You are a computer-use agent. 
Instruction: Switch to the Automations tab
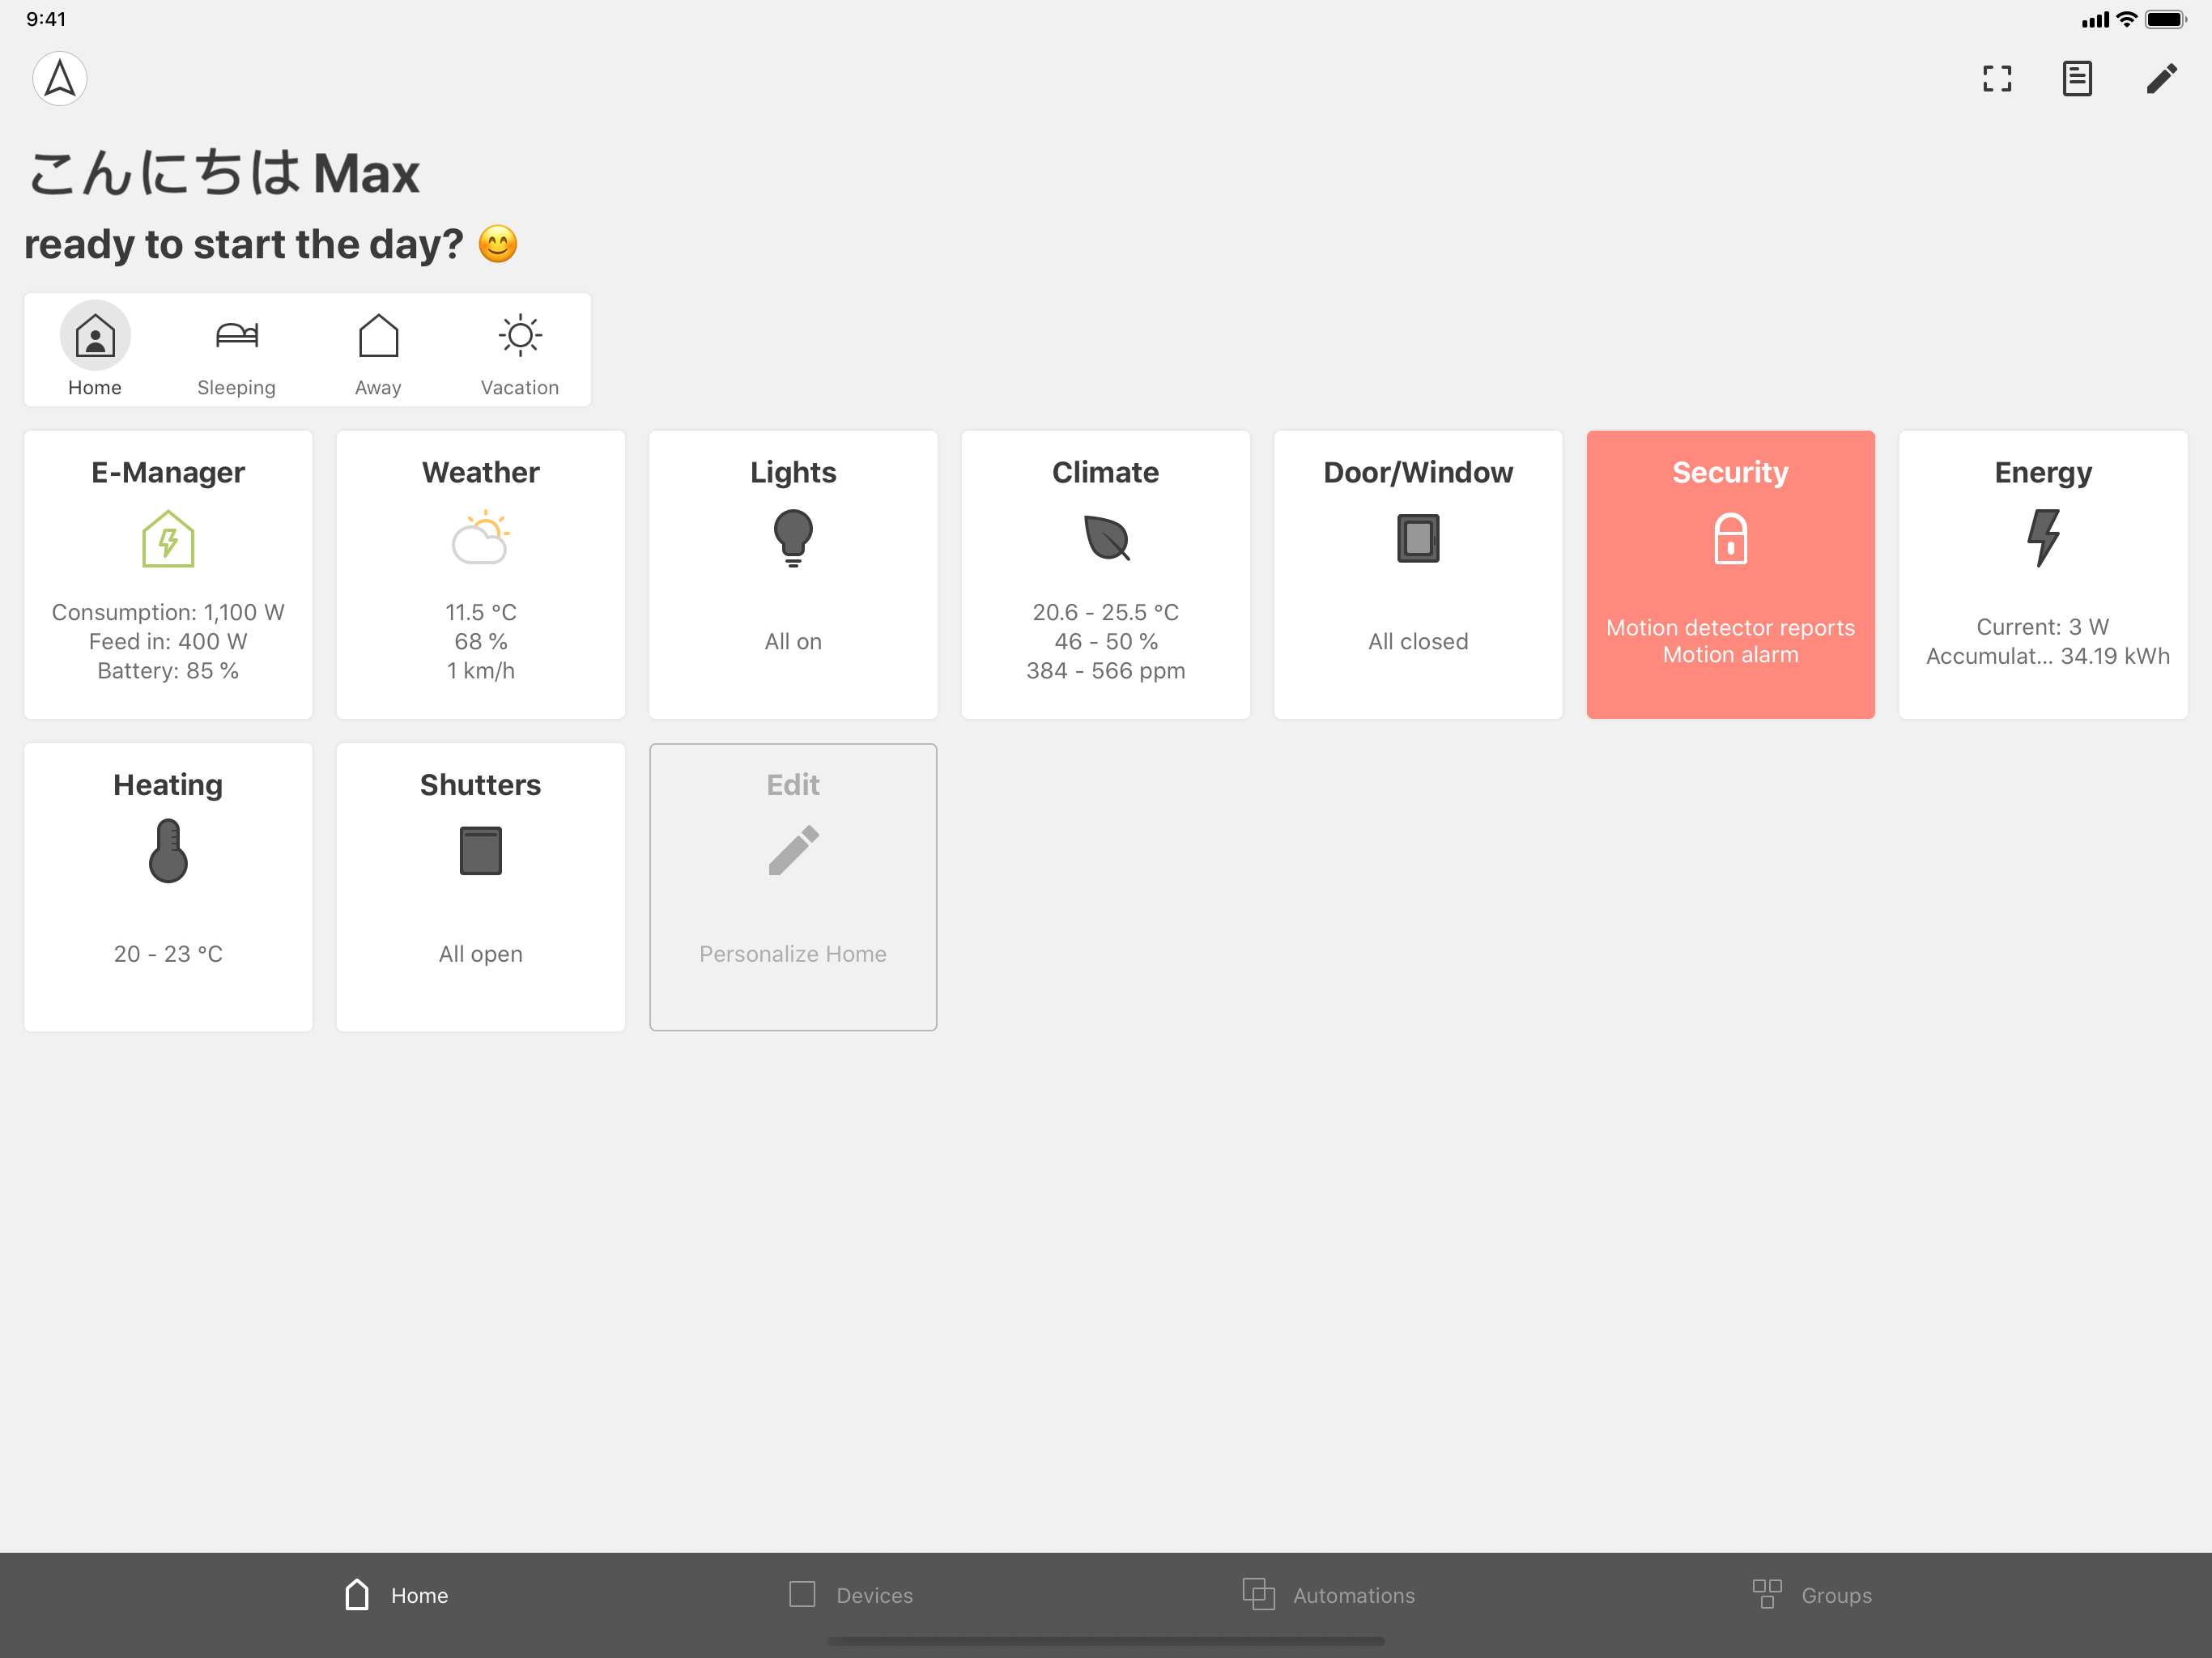coord(1329,1595)
